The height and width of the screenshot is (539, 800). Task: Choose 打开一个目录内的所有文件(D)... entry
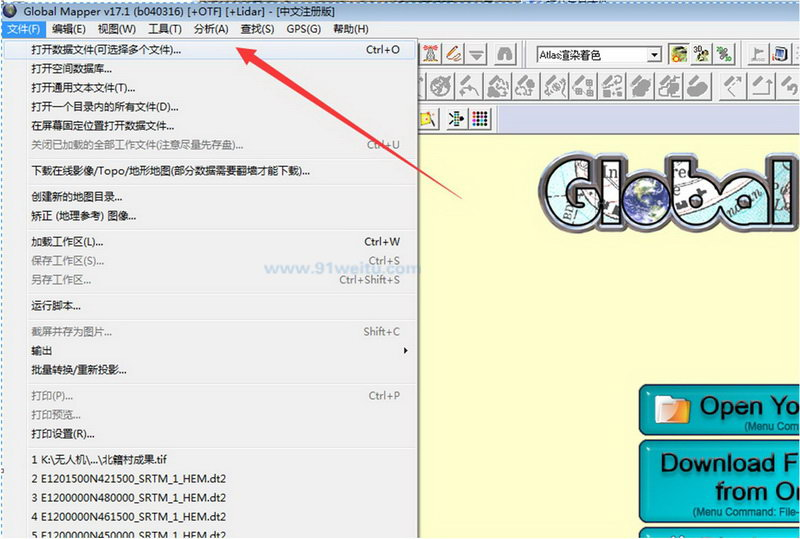coord(210,107)
